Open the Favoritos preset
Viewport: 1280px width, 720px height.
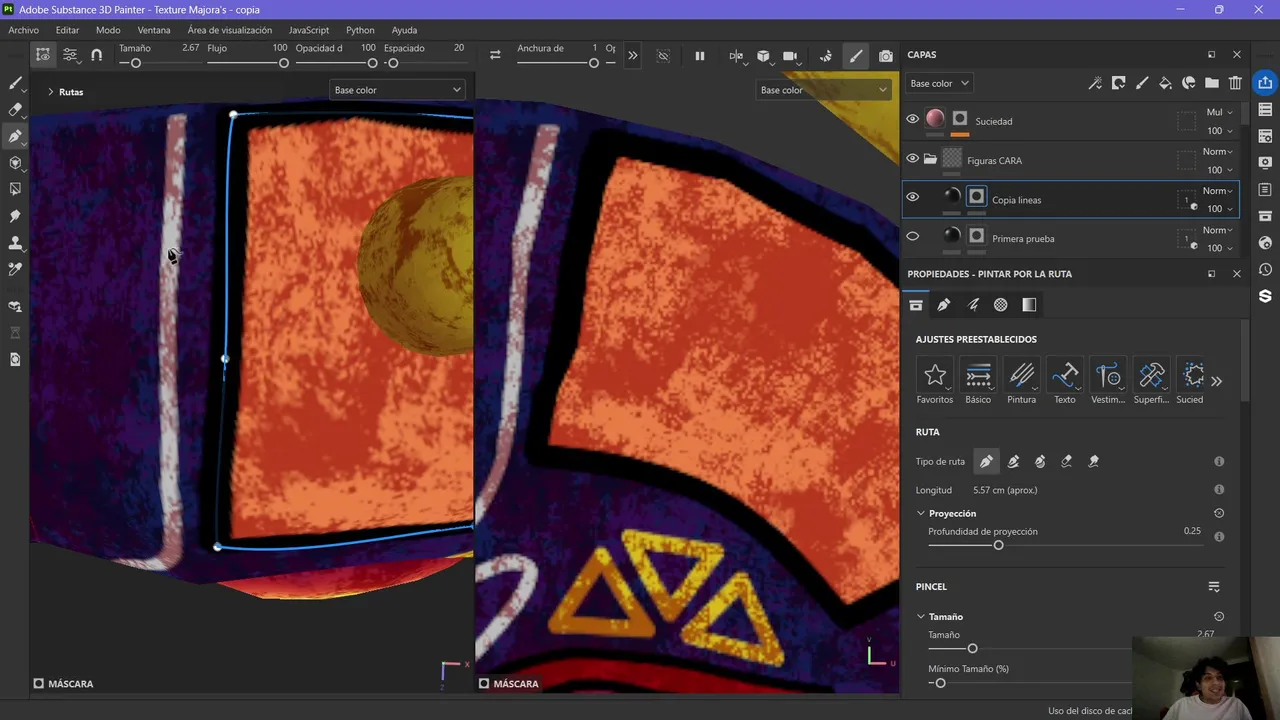[x=935, y=381]
